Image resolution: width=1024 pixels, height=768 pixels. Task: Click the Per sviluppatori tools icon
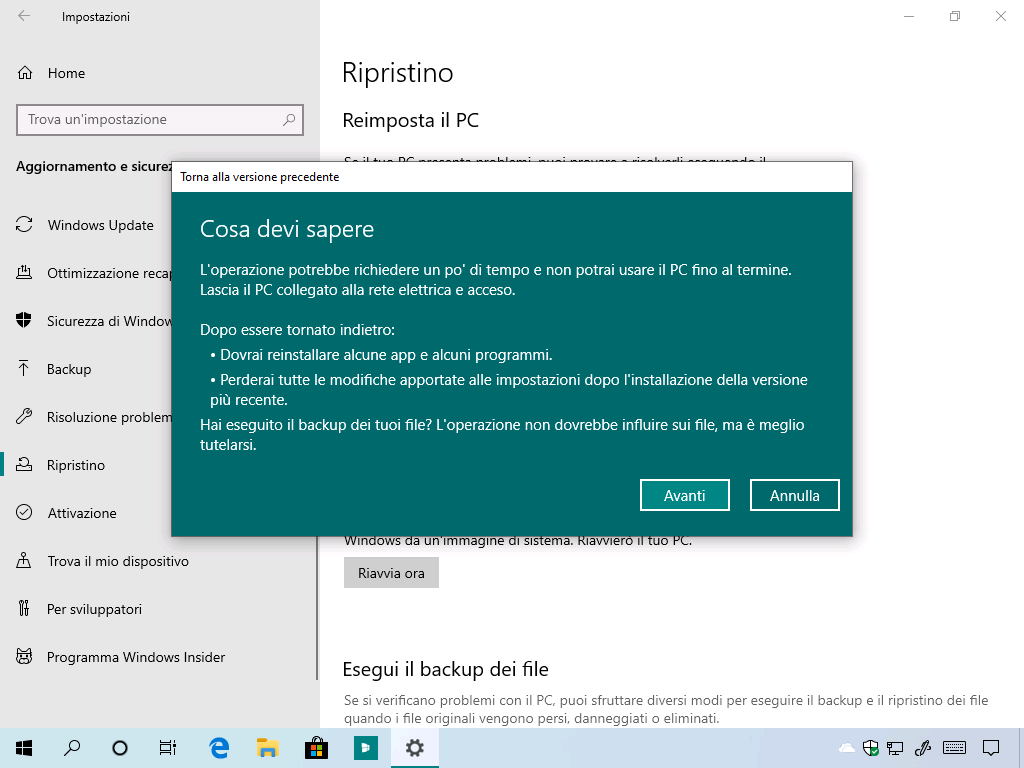(x=24, y=608)
